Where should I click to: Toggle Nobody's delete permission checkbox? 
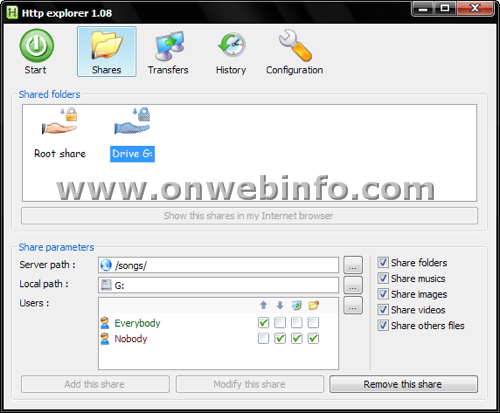point(297,339)
